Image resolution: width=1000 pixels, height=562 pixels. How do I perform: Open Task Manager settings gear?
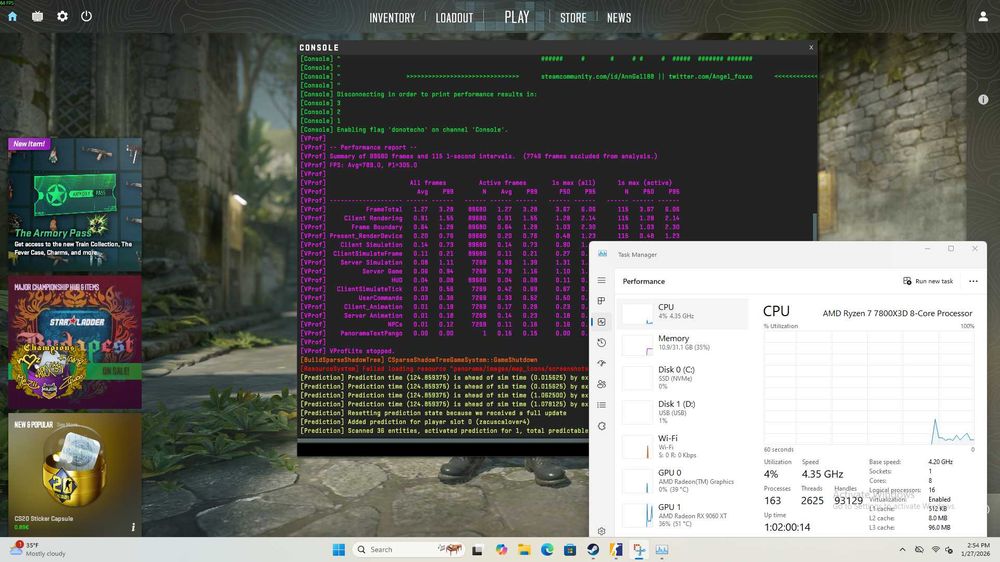[x=601, y=531]
